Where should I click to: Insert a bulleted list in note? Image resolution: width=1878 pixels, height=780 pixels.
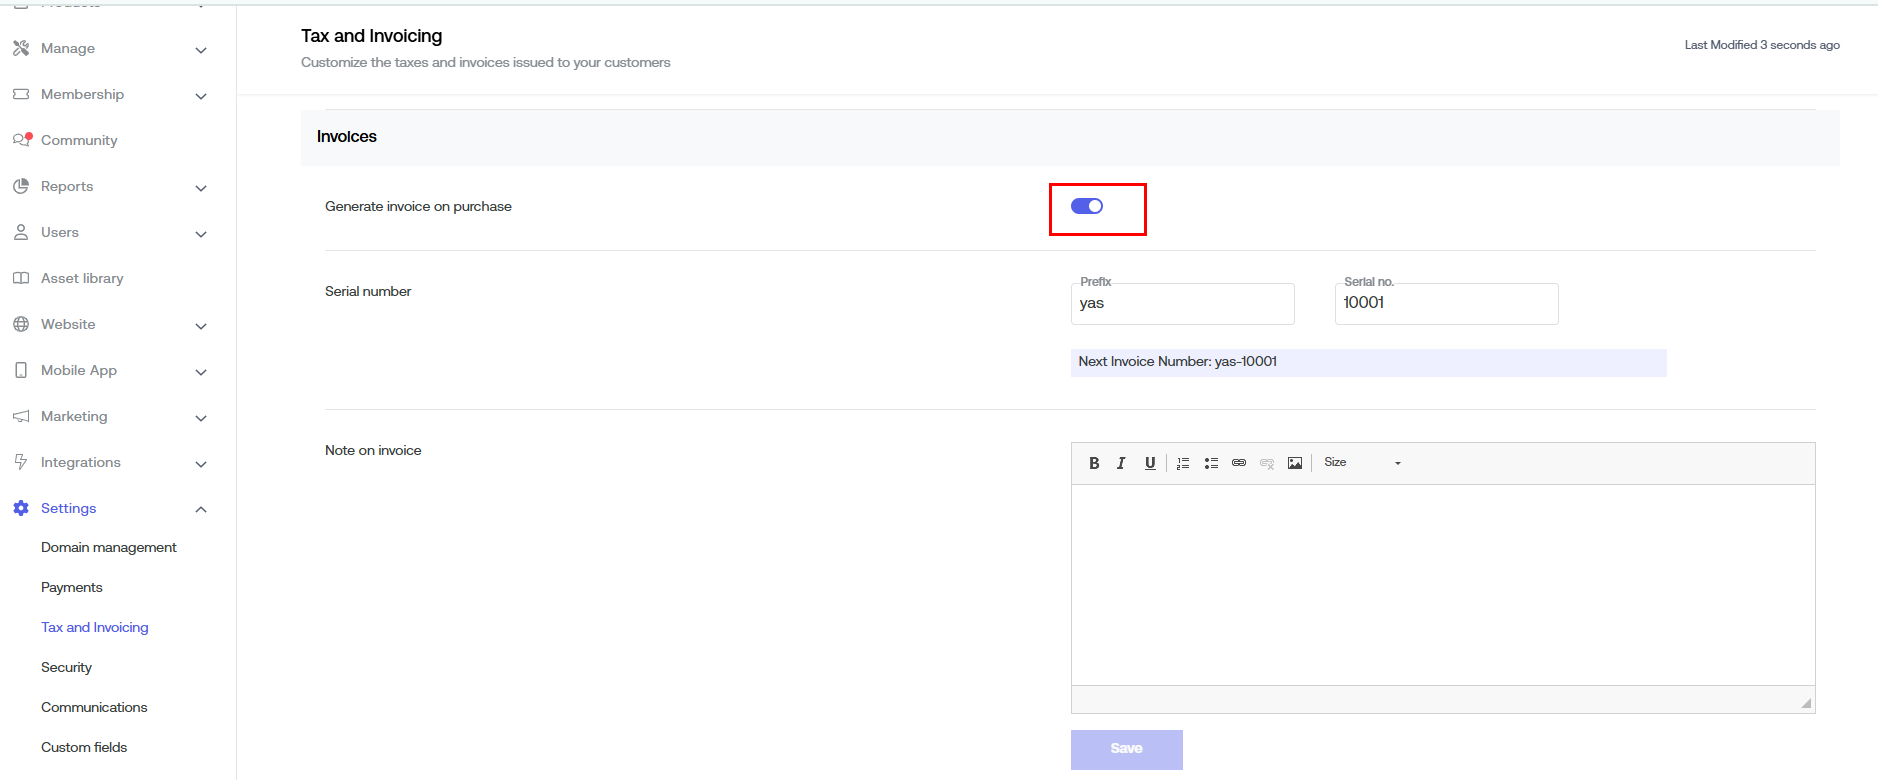[x=1211, y=463]
